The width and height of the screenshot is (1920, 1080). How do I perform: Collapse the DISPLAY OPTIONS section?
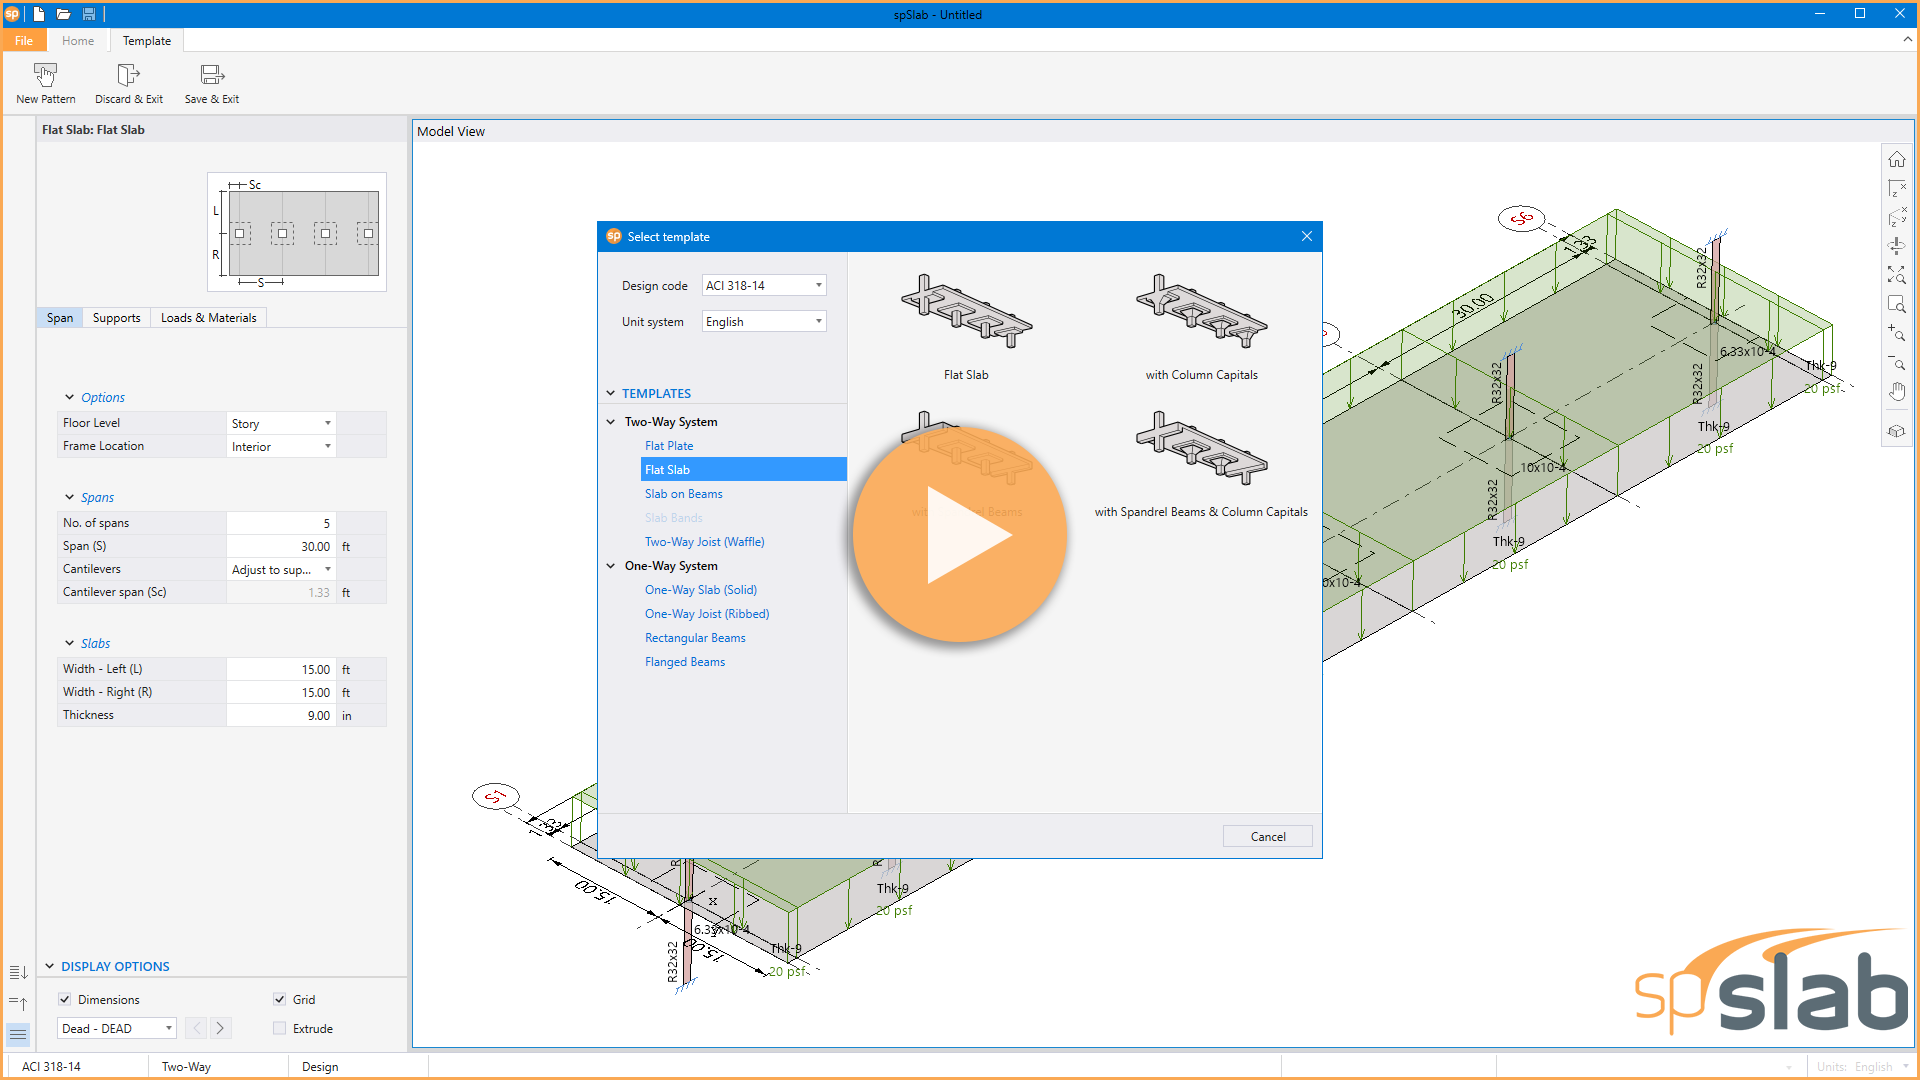(x=49, y=966)
